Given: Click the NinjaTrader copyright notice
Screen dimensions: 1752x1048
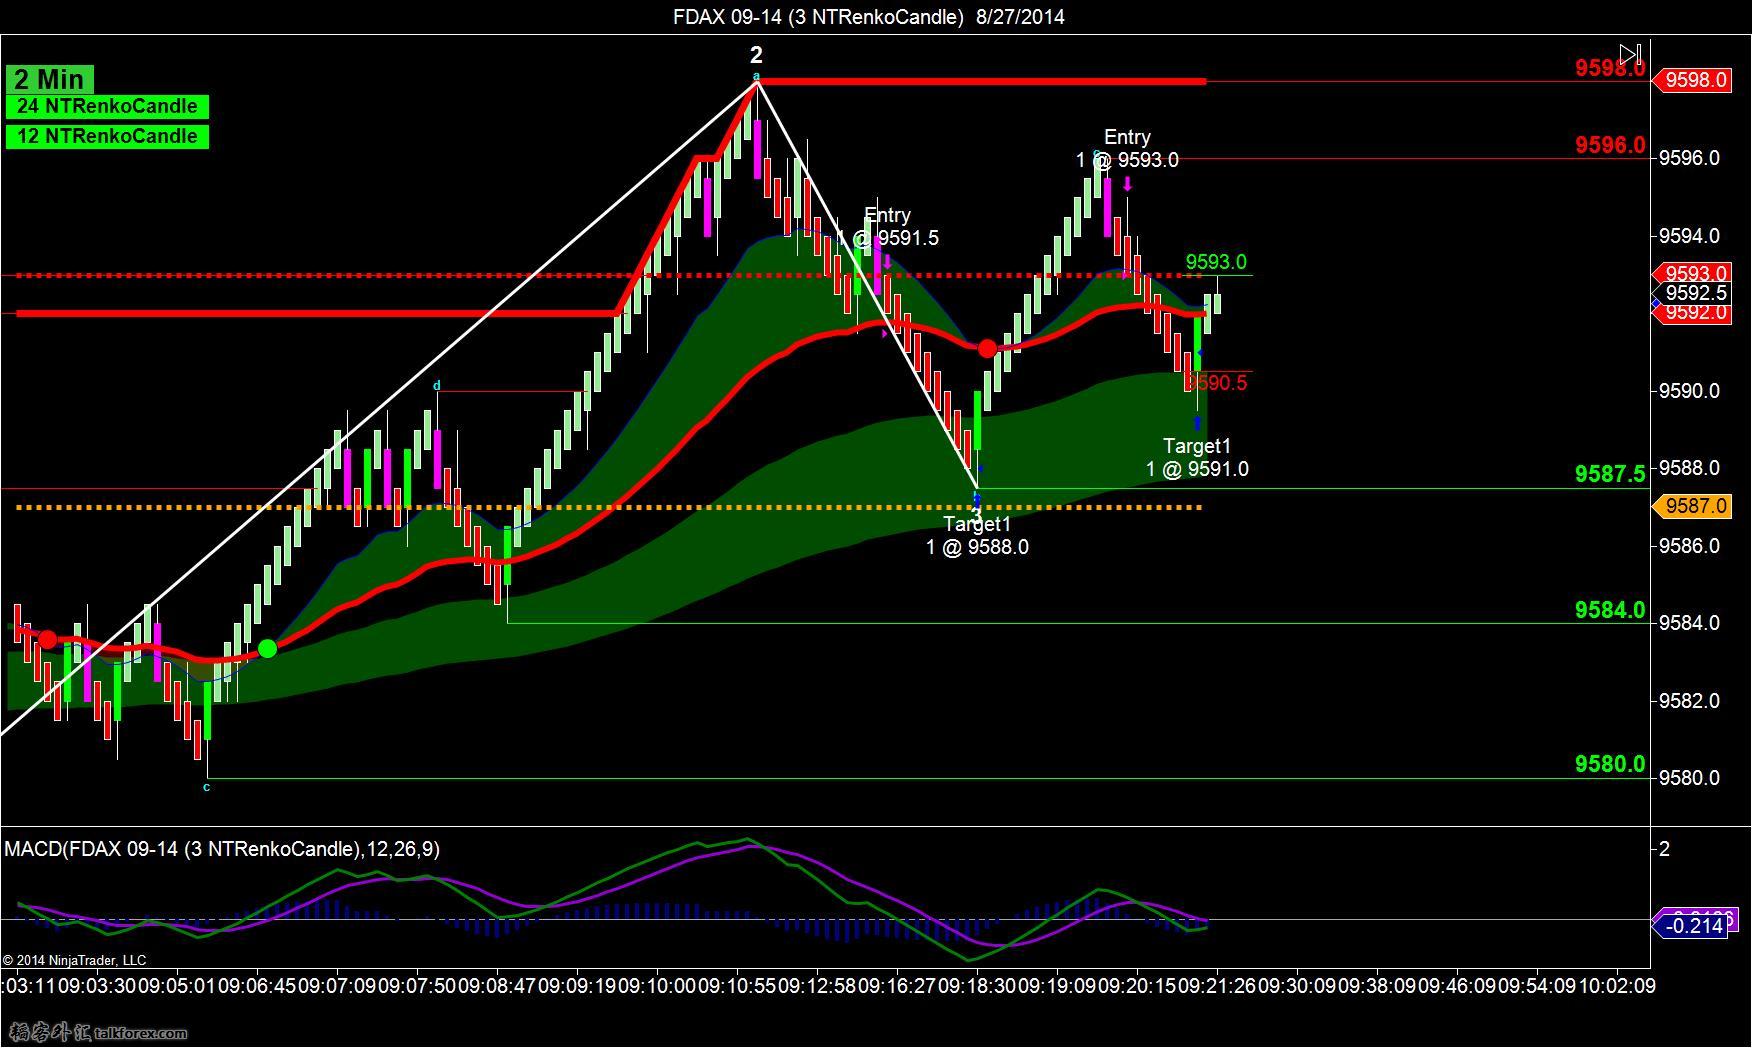Looking at the screenshot, I should point(74,960).
